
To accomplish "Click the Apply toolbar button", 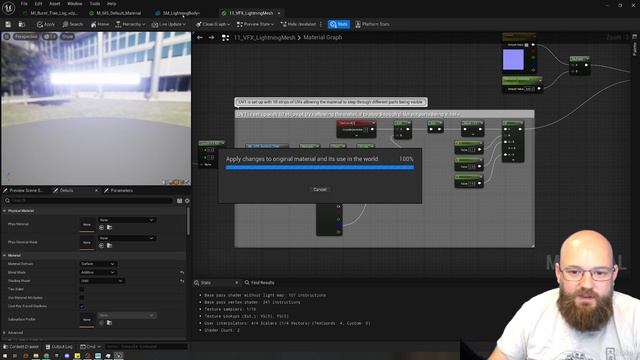I will [x=46, y=24].
